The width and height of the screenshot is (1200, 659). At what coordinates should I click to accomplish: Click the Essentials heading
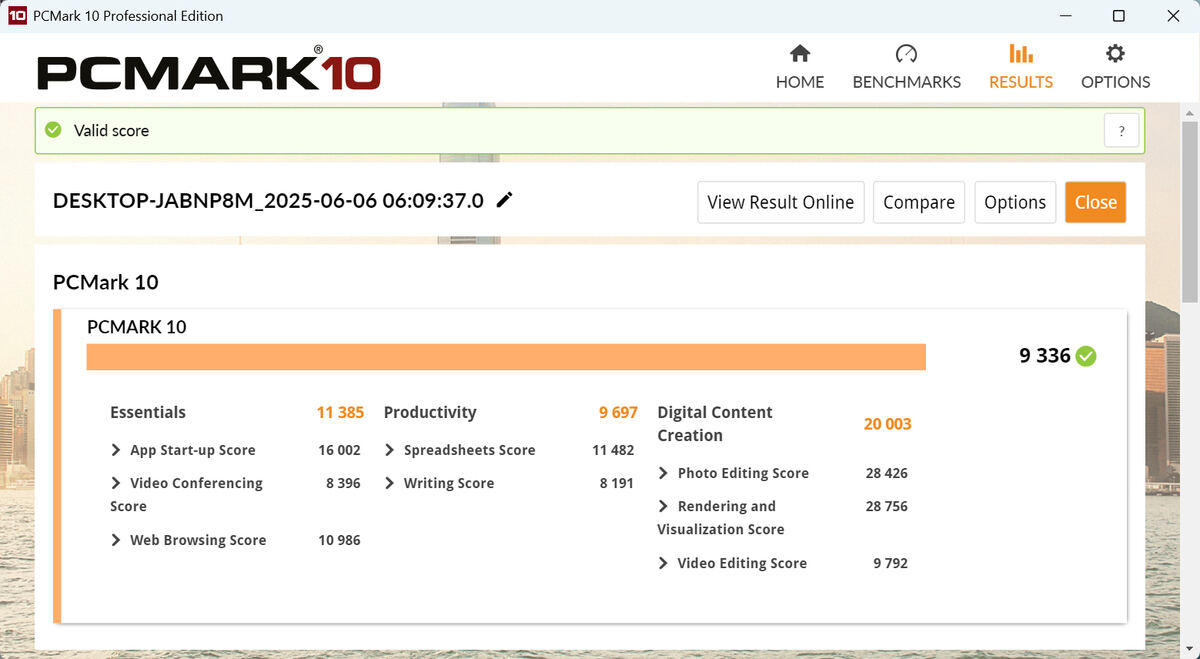pyautogui.click(x=148, y=412)
